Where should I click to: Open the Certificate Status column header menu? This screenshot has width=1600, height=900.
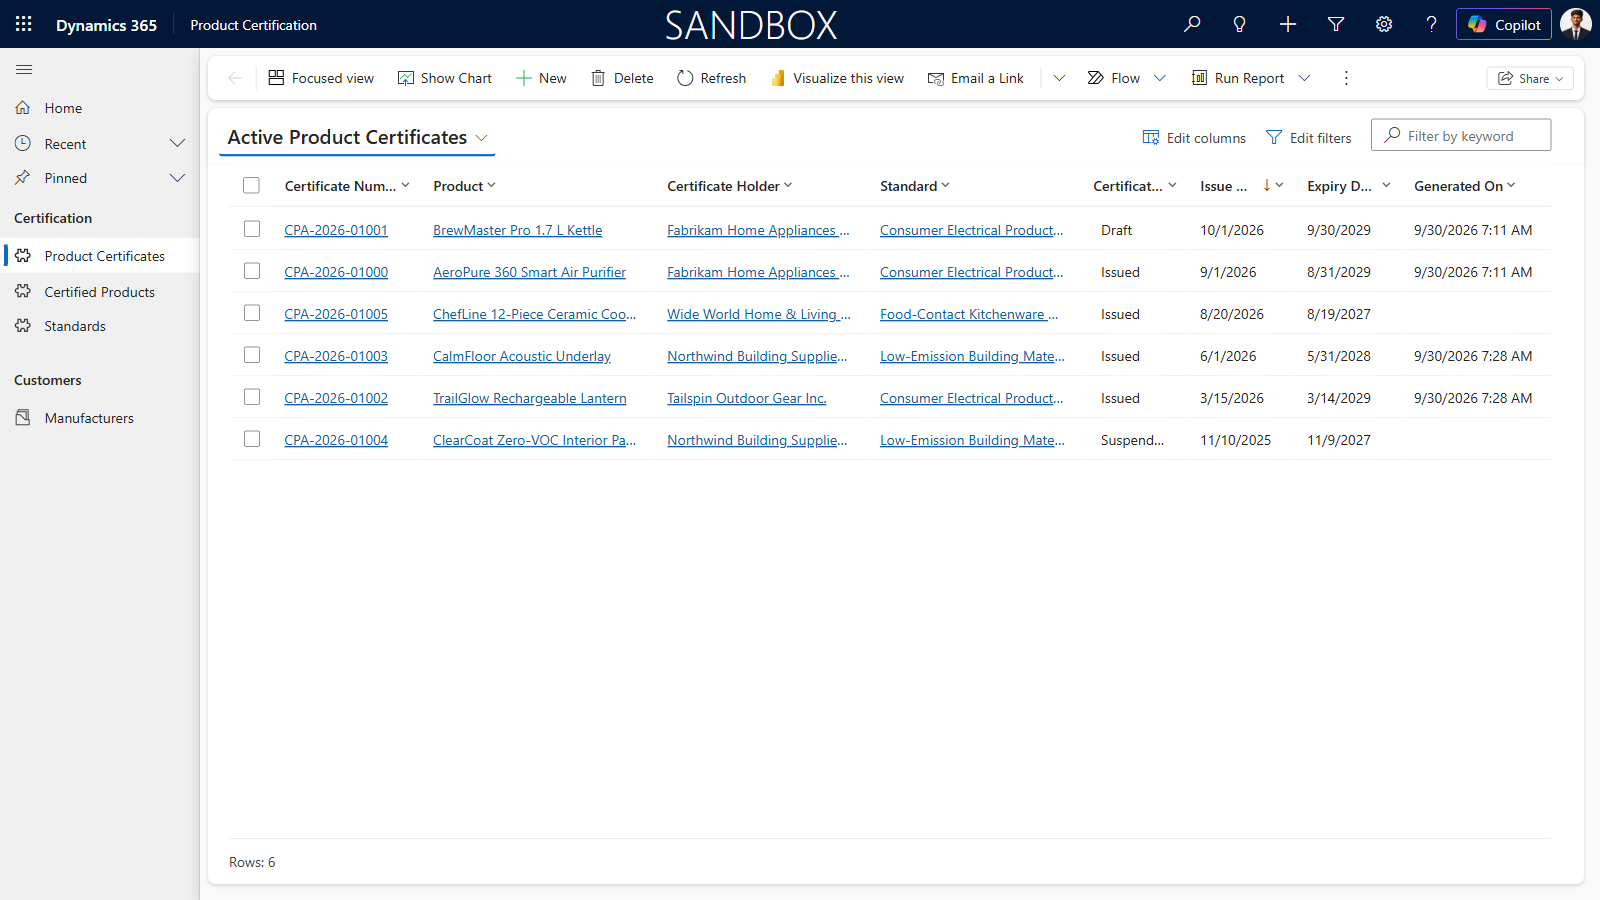(1135, 186)
